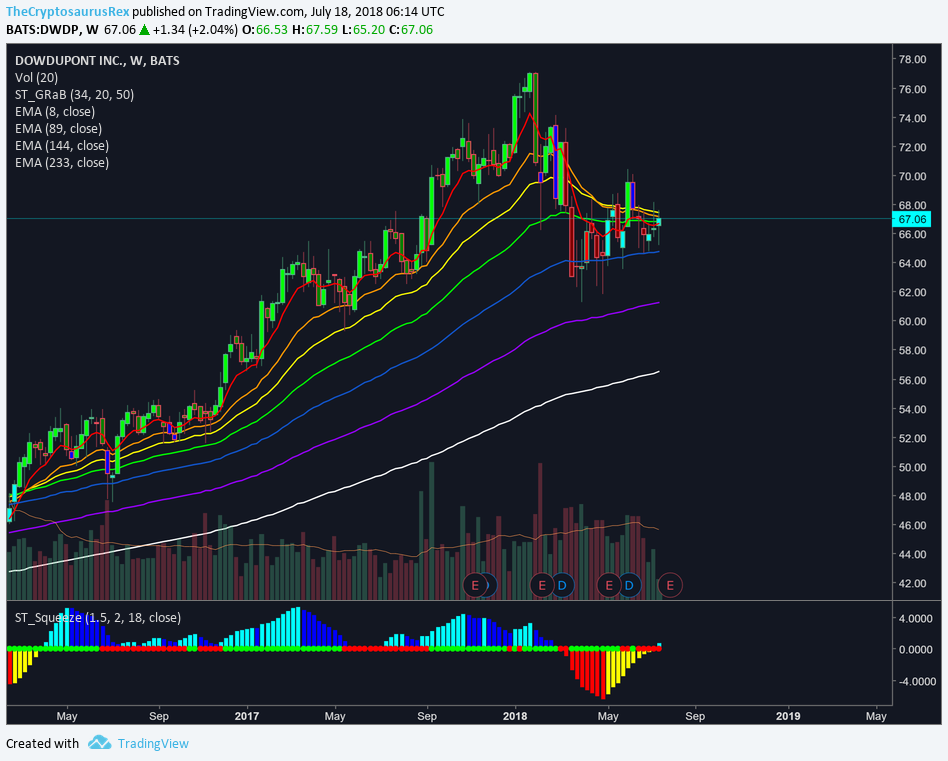Image resolution: width=948 pixels, height=761 pixels.
Task: Click the 4.0000 squeeze axis label
Action: pos(916,618)
